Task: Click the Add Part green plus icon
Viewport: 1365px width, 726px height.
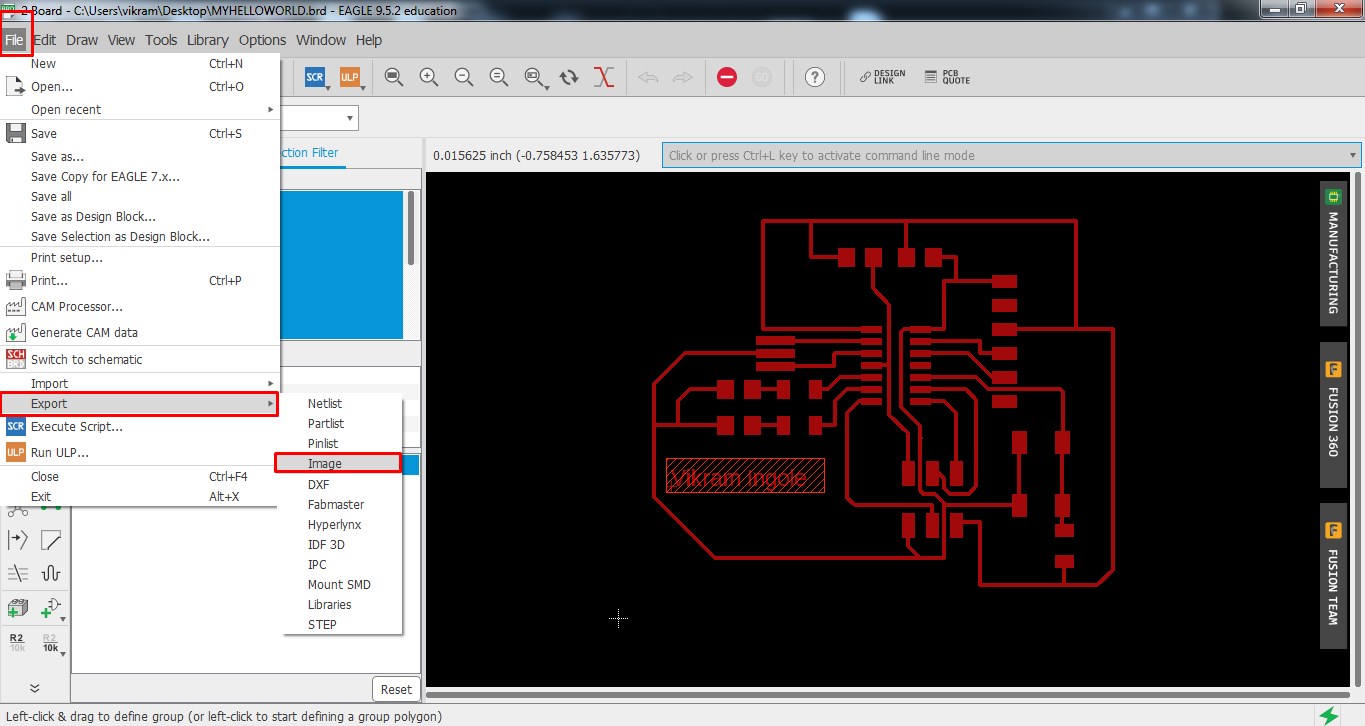Action: [17, 607]
